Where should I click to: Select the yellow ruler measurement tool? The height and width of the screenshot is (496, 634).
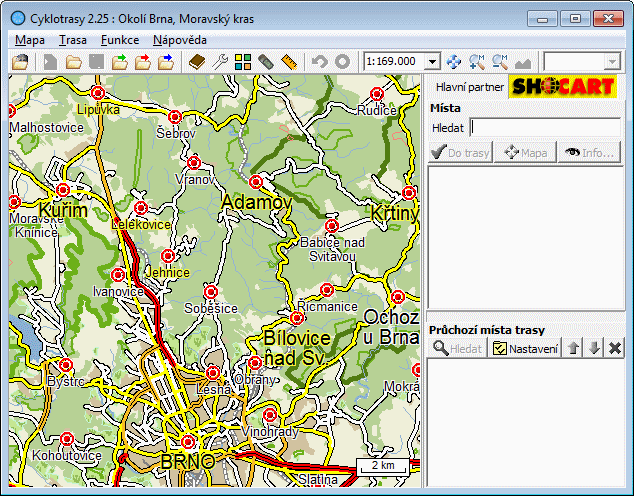(289, 62)
